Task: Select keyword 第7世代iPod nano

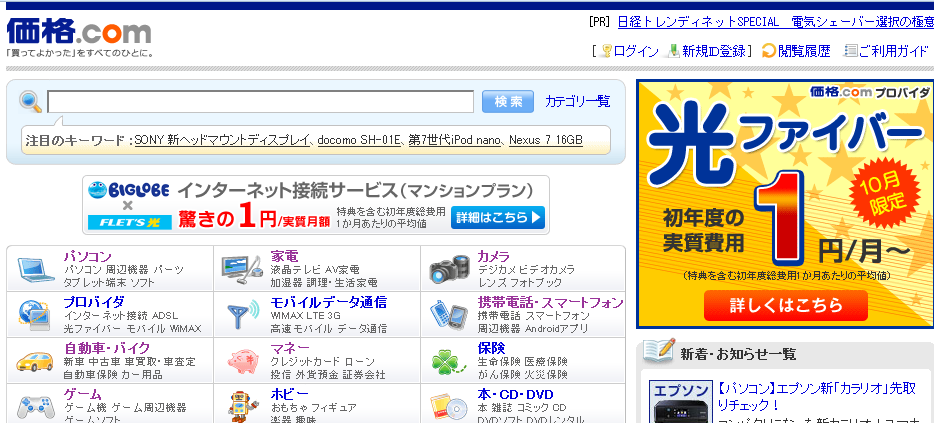Action: [456, 141]
